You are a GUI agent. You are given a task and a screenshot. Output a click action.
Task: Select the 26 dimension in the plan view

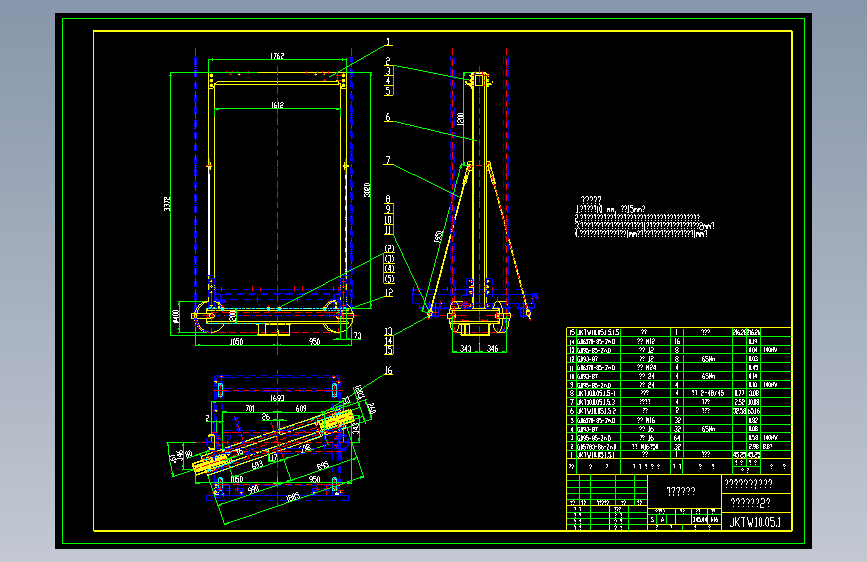pos(266,417)
